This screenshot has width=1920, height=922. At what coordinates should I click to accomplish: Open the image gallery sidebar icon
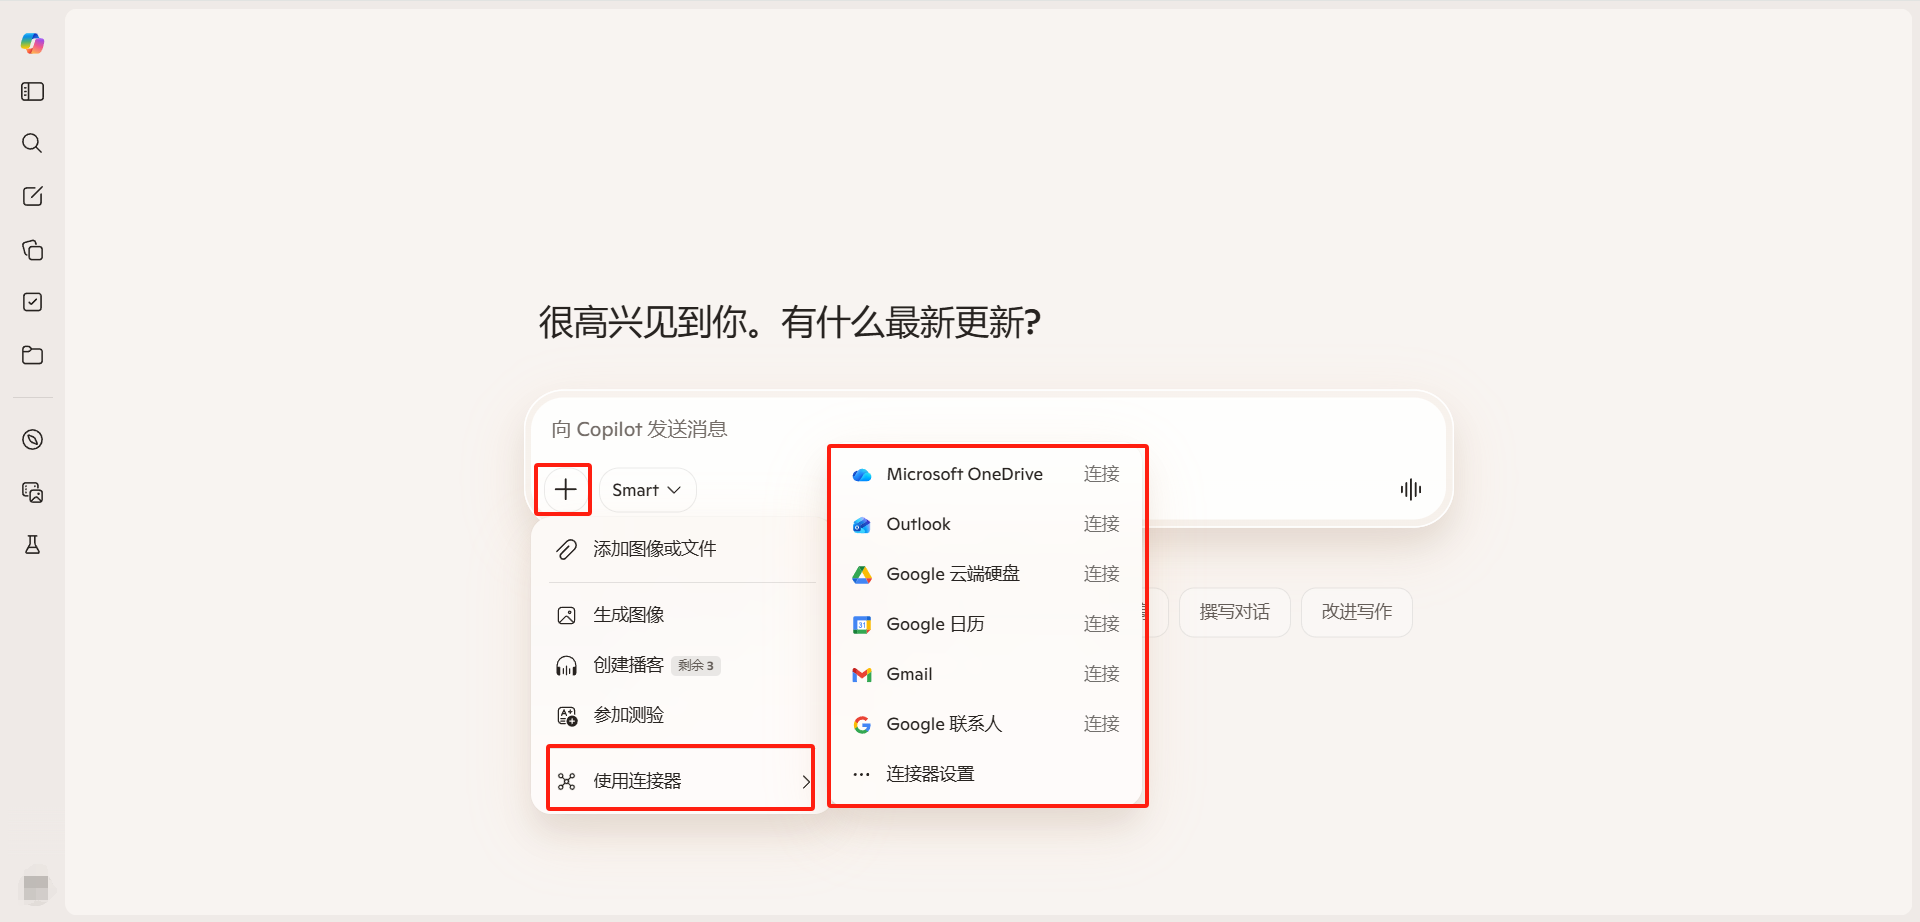[x=32, y=492]
